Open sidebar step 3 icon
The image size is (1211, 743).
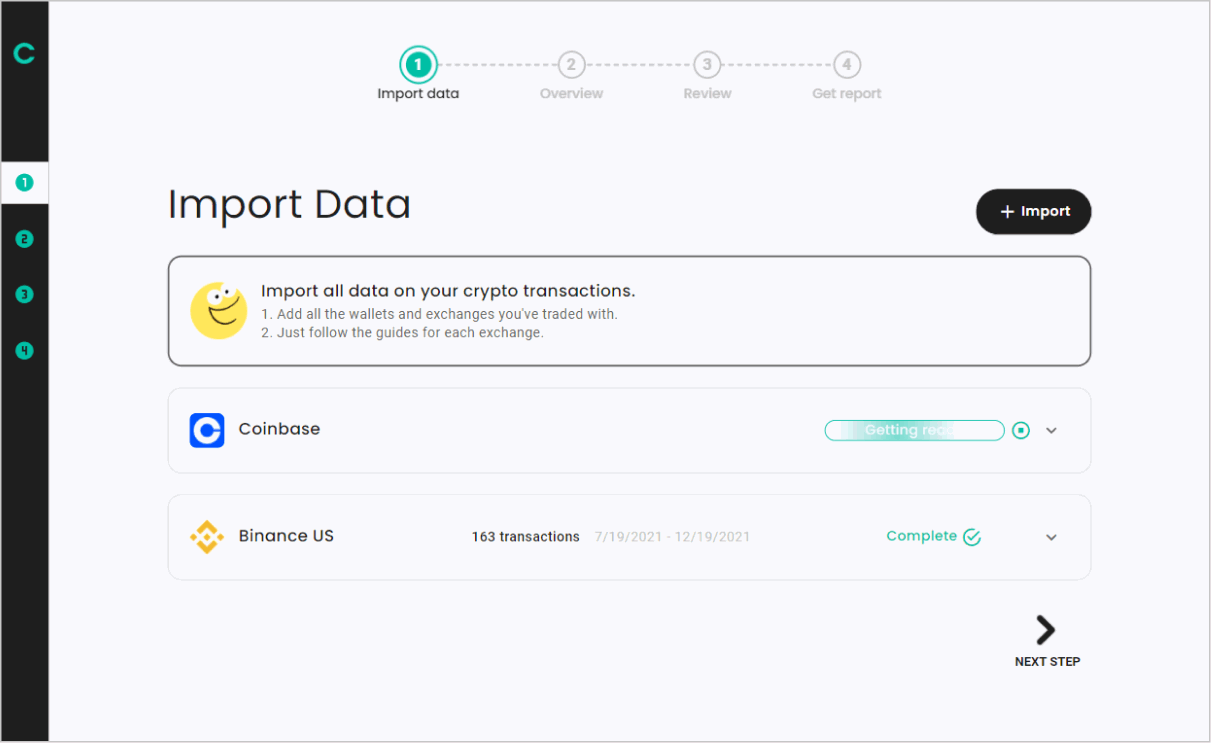point(24,295)
